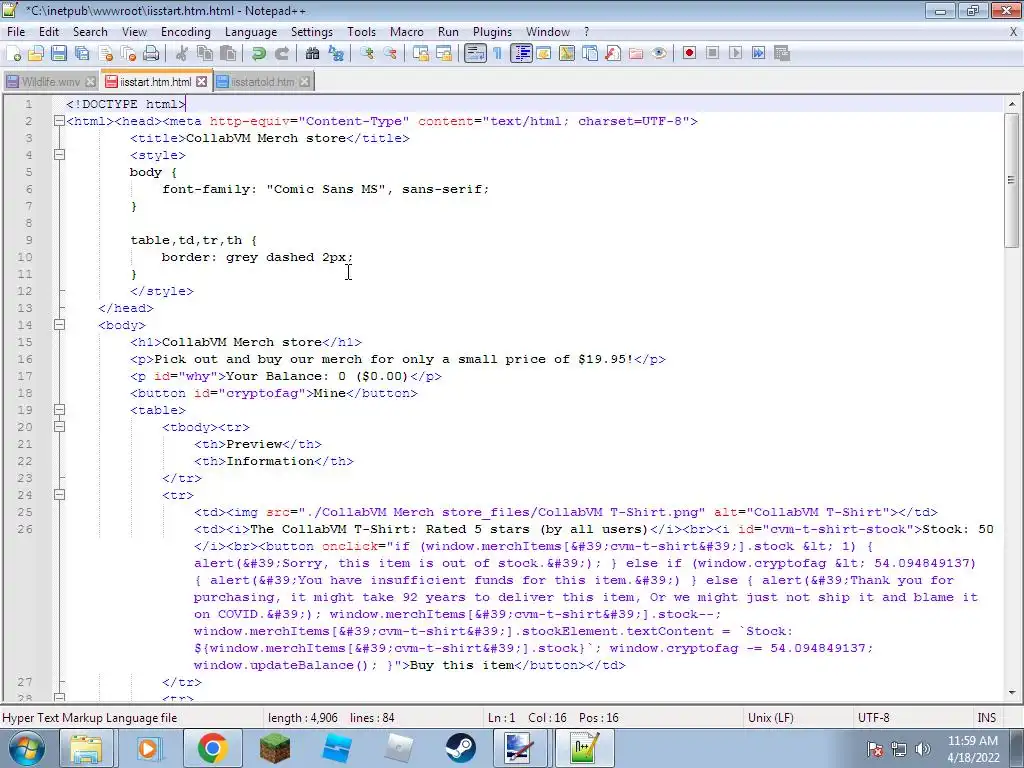Click the Copy toolbar icon

point(205,54)
